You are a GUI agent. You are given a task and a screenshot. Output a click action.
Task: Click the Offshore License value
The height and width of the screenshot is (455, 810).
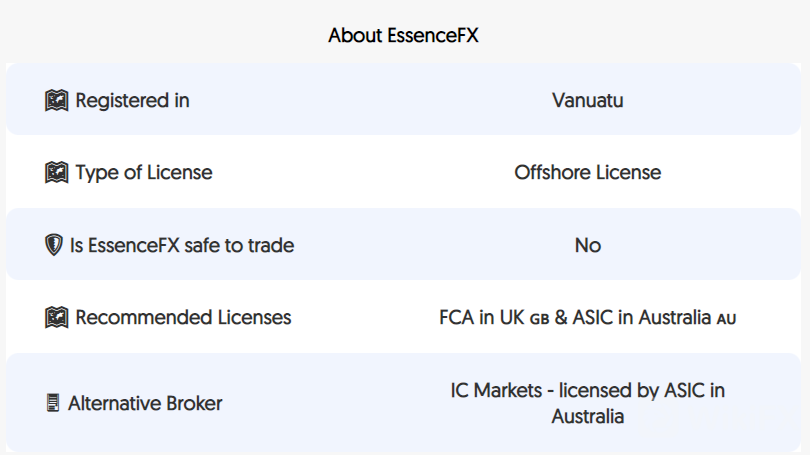pos(587,172)
